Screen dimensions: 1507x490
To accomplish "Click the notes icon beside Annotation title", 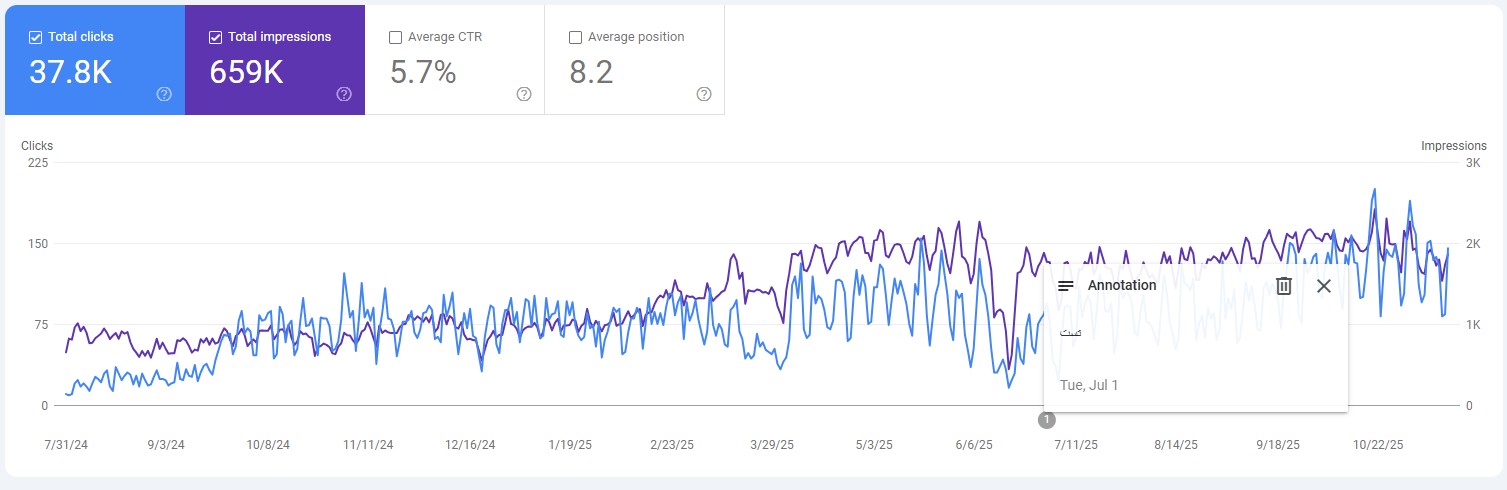I will (x=1066, y=286).
